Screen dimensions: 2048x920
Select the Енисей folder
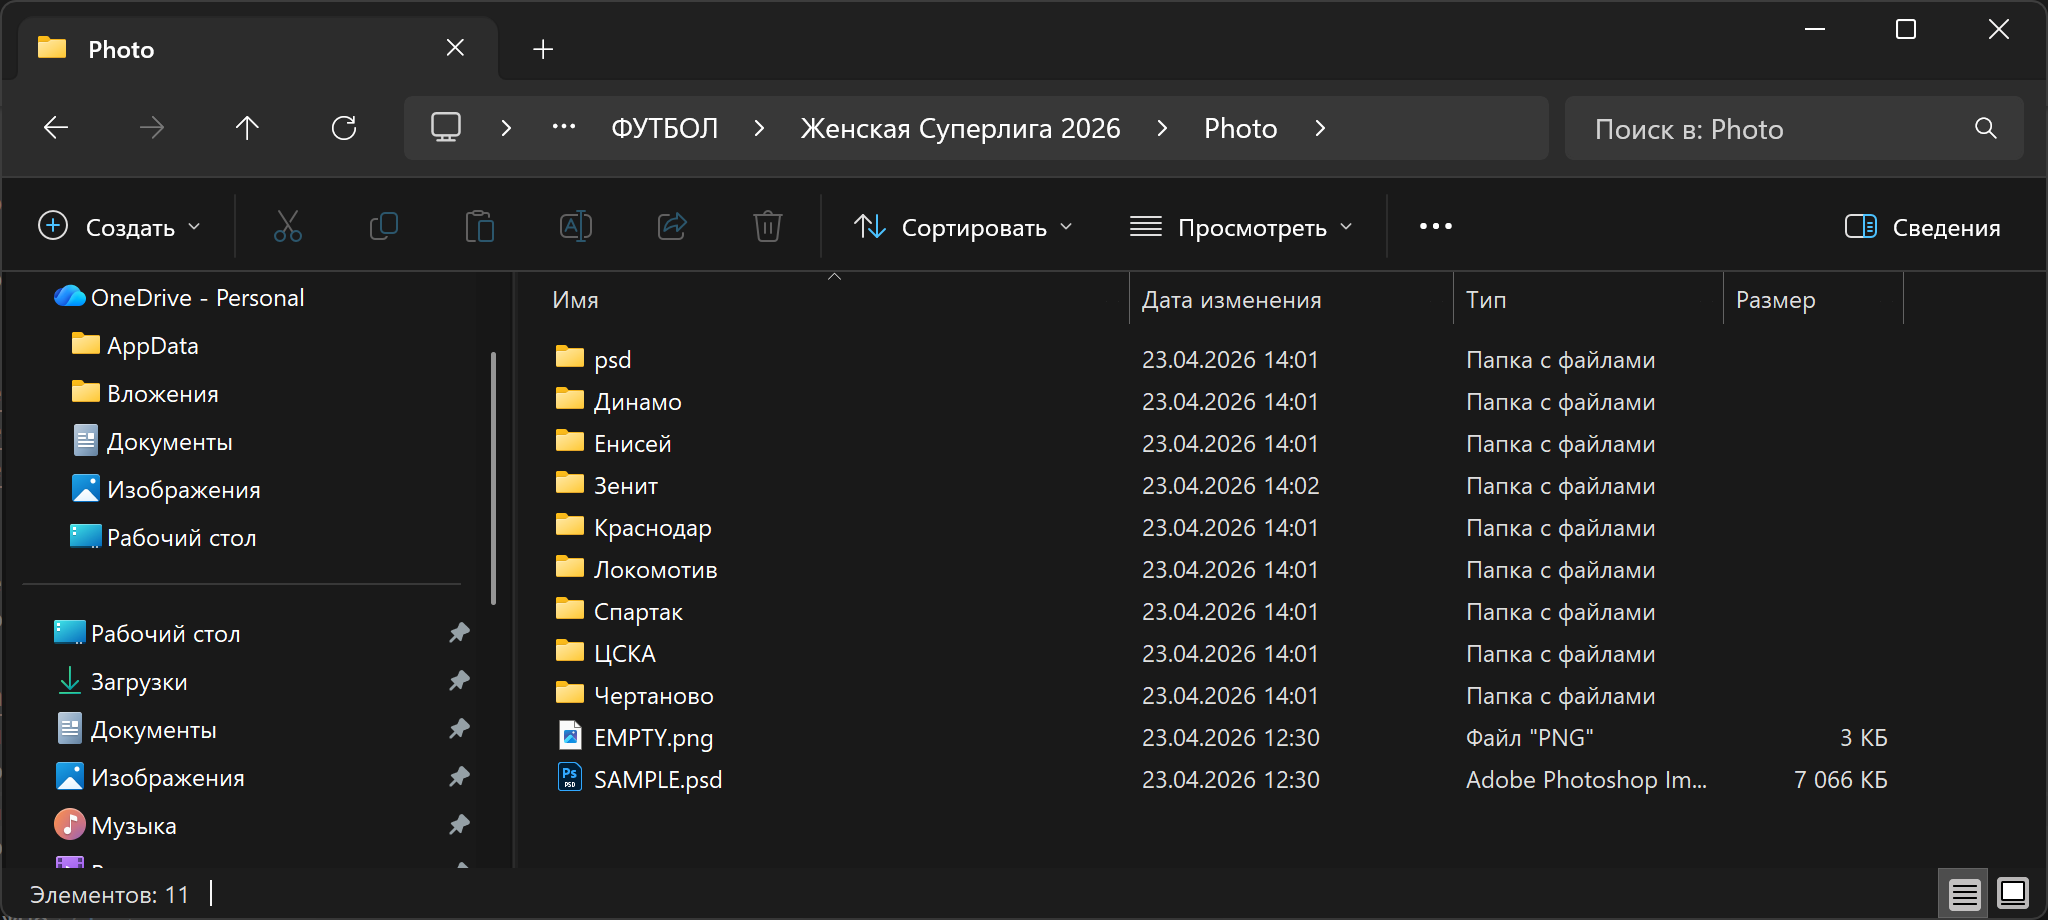tap(632, 443)
